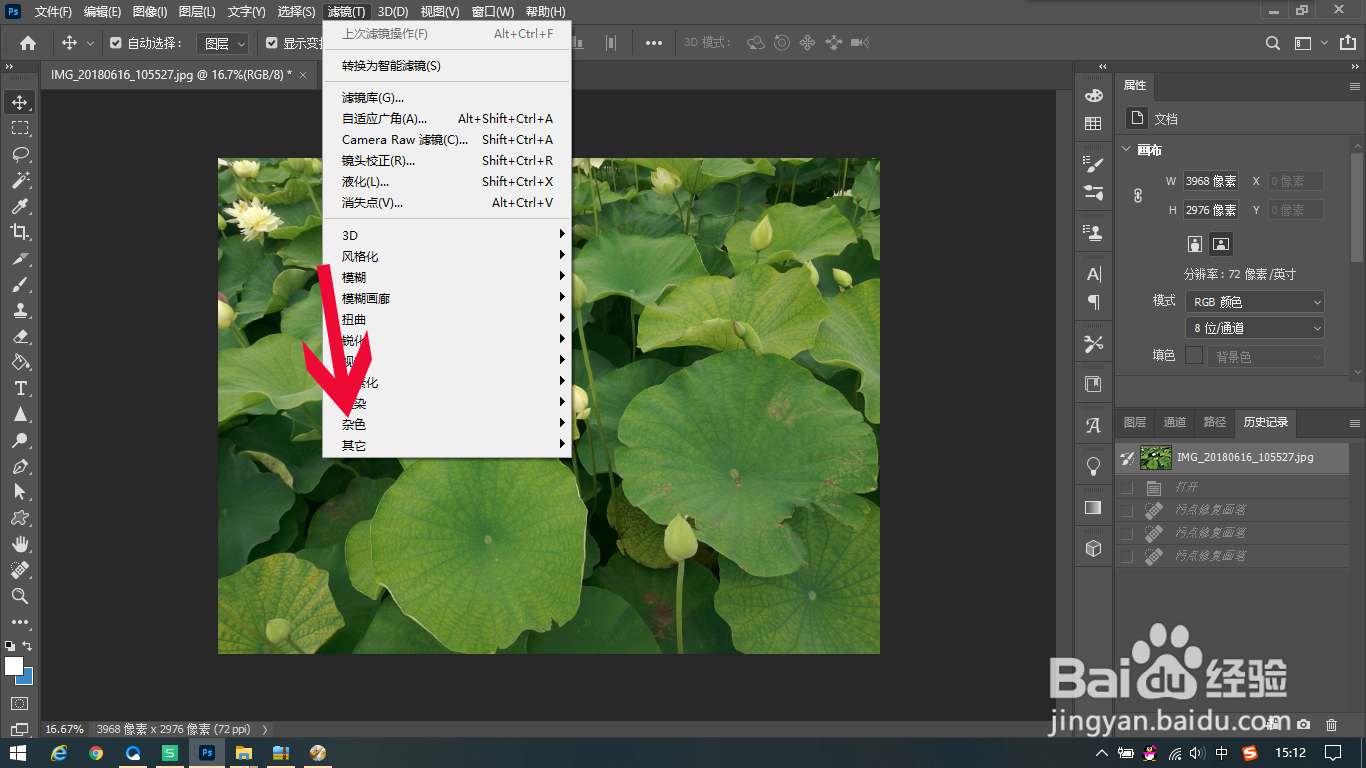Select the Pen tool
Screen dimensions: 1366x768
click(19, 466)
